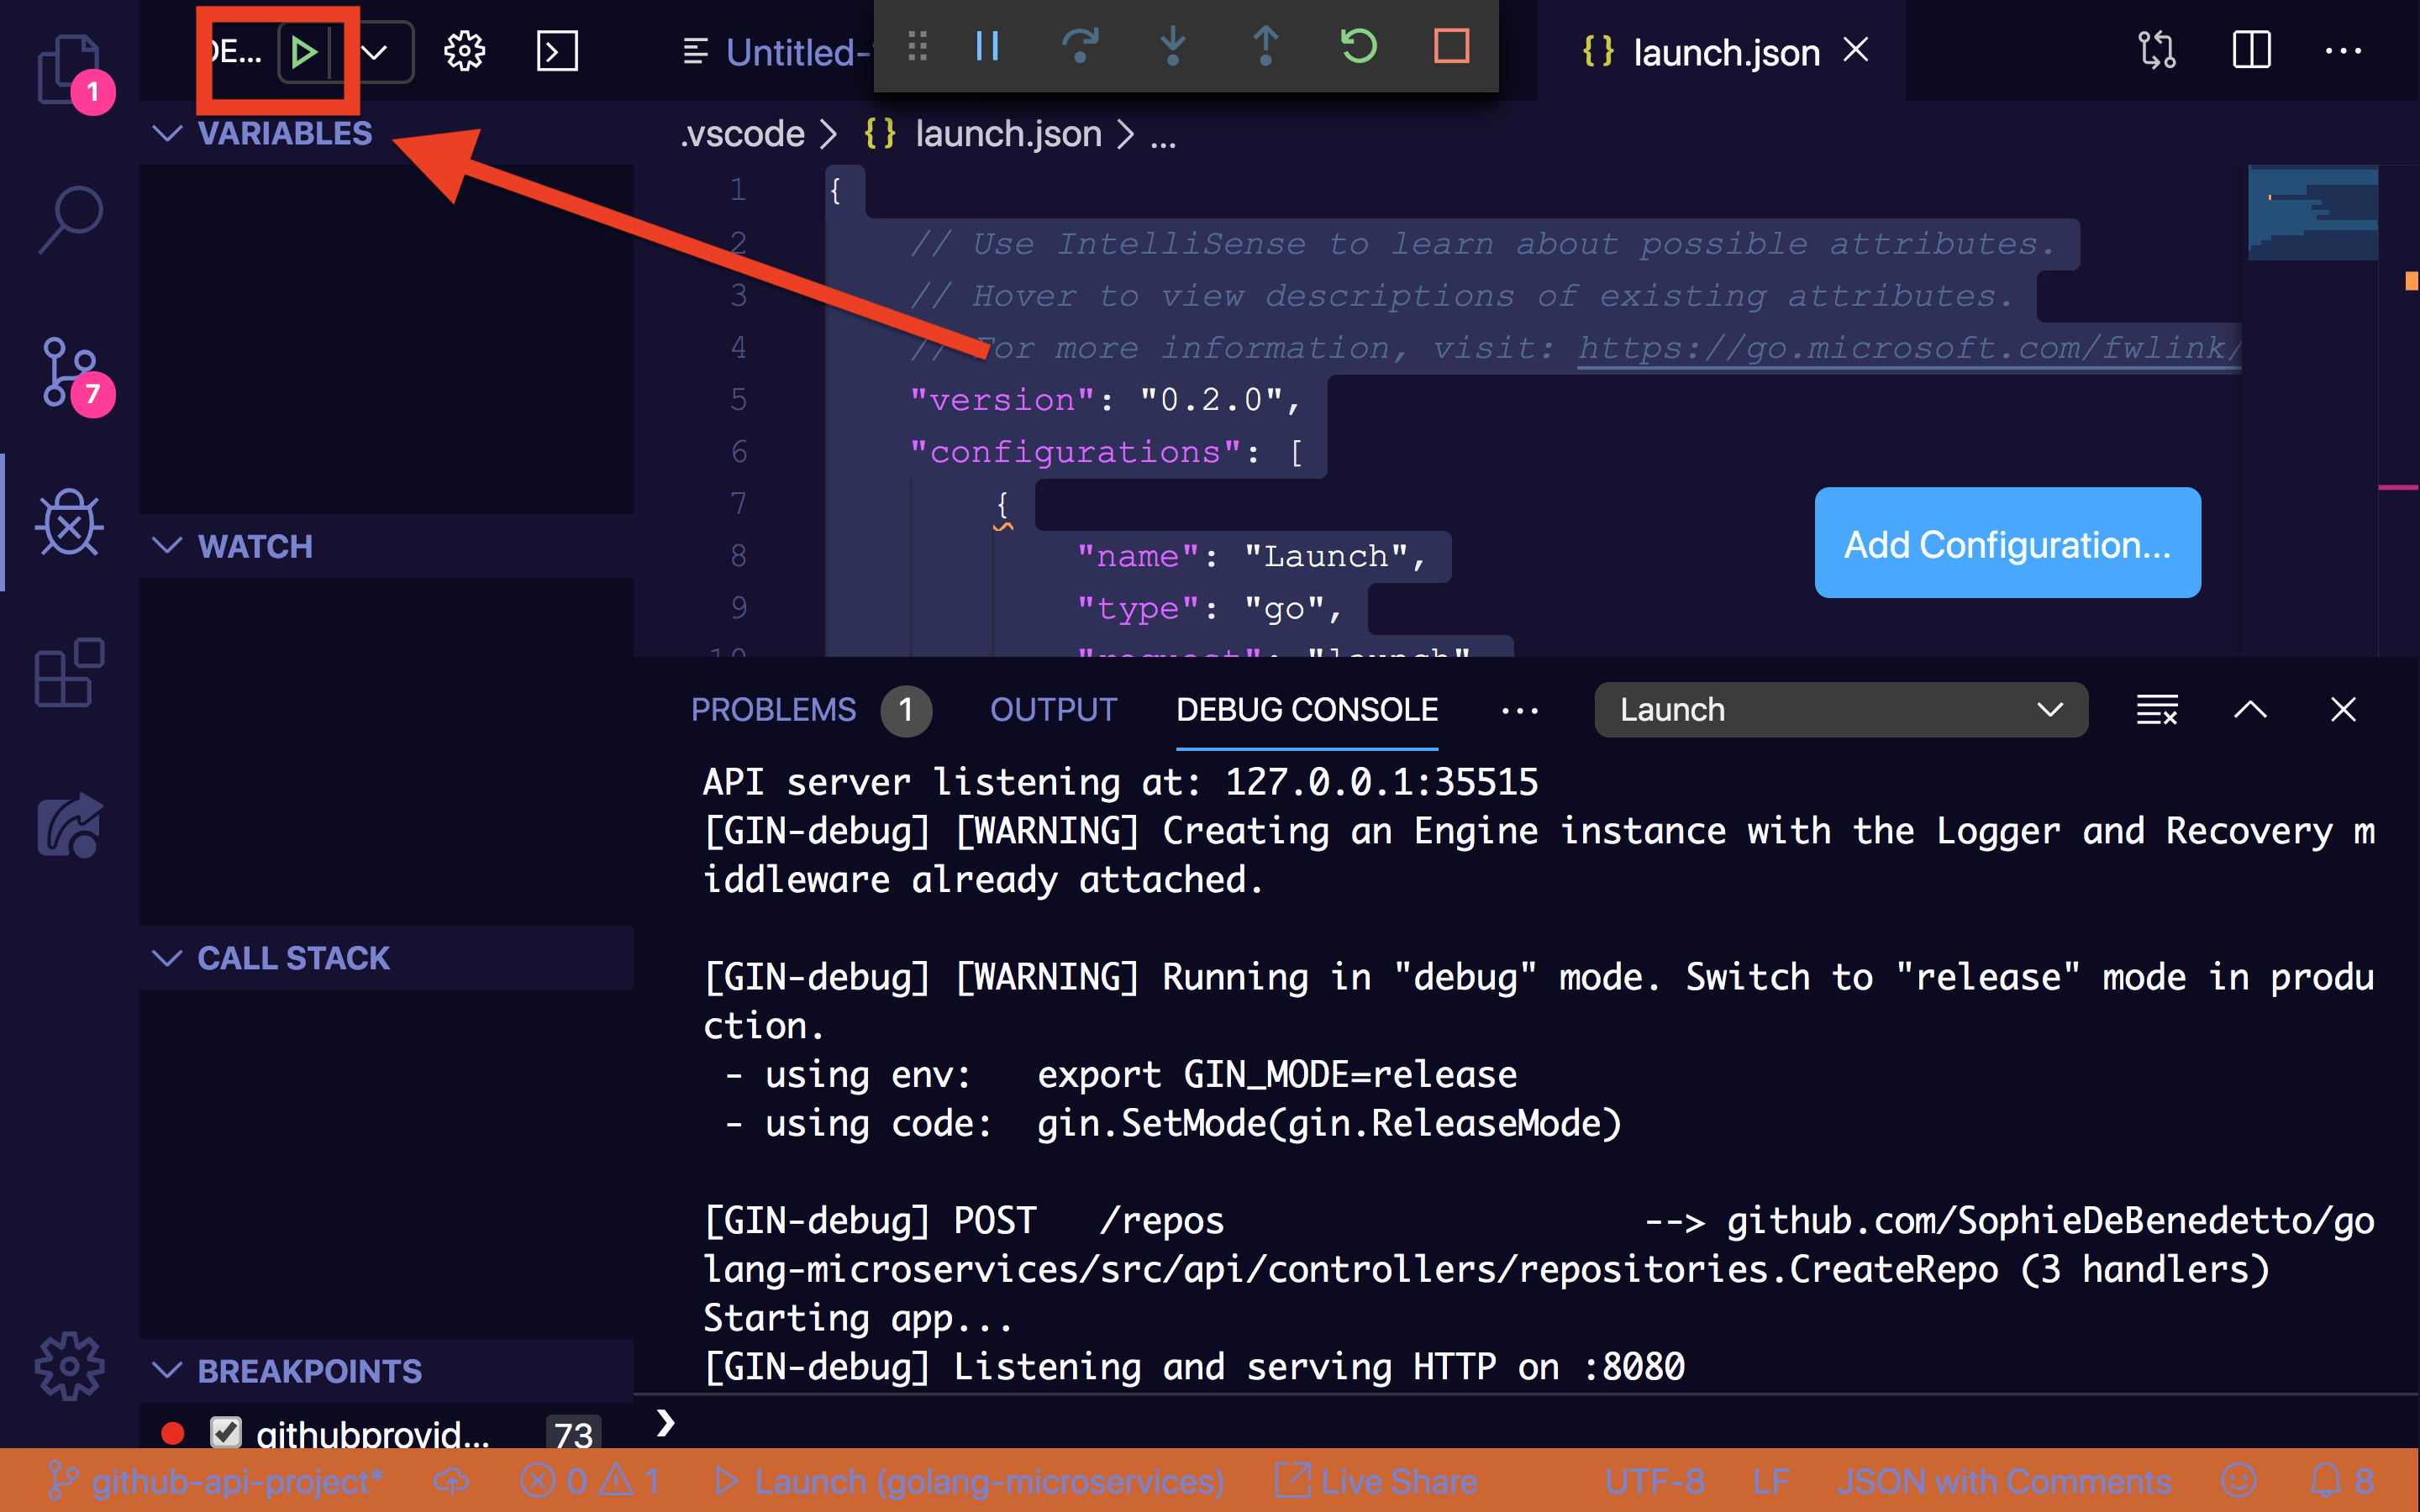Expand the VARIABLES panel section
2420x1512 pixels.
point(284,131)
